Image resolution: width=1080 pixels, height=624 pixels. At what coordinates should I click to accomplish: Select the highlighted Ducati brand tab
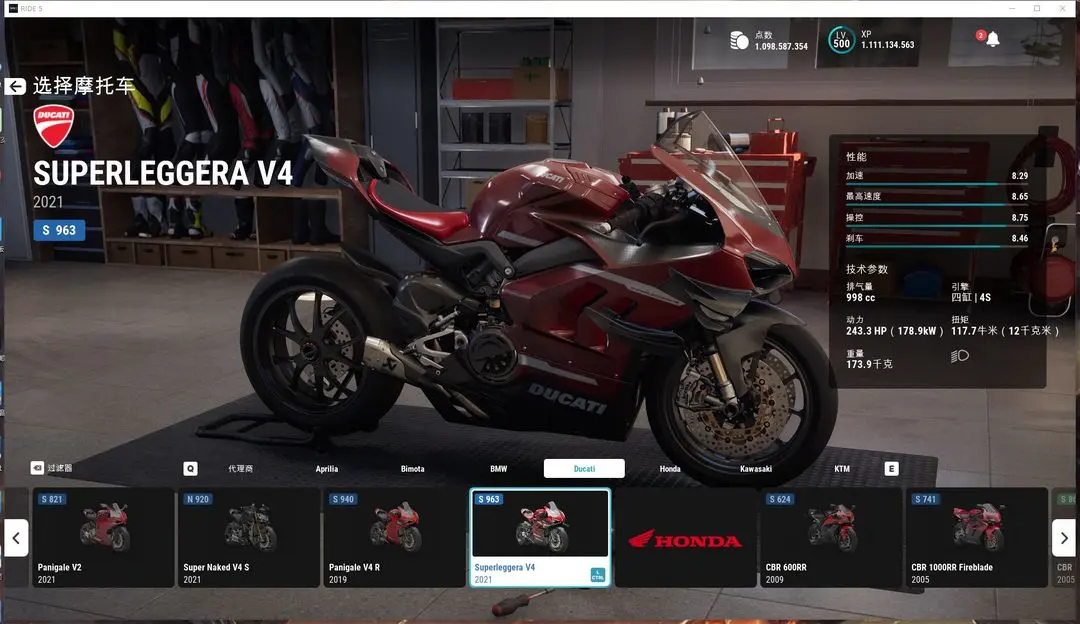pos(584,468)
